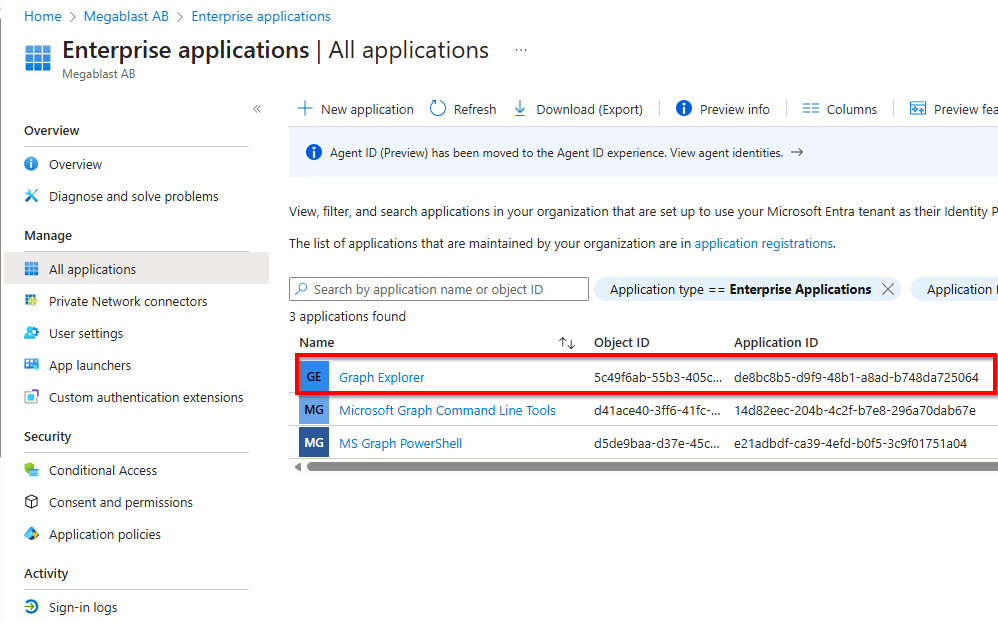Navigate to Megablast AB breadcrumb

tap(125, 16)
